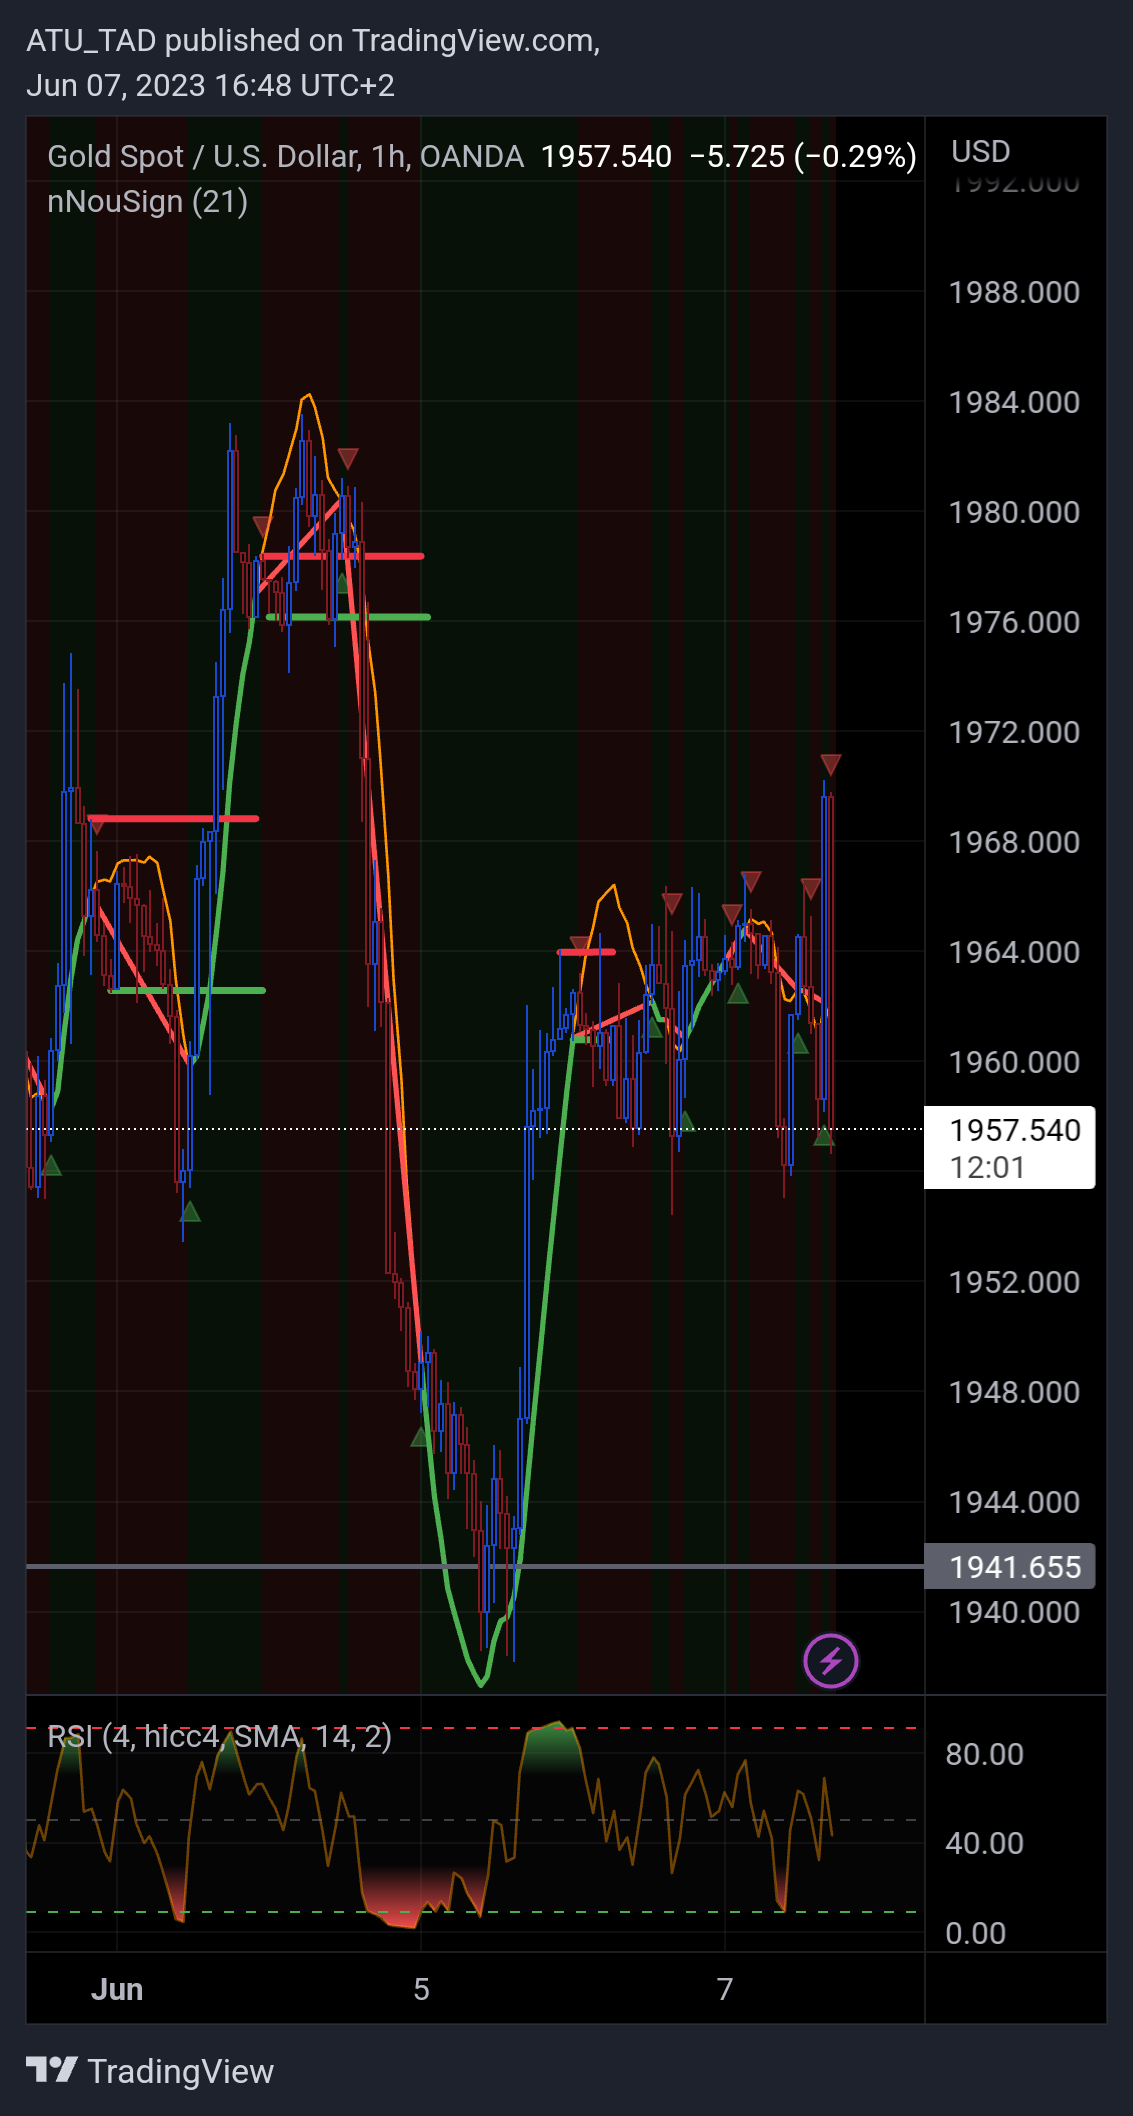The image size is (1133, 2116).
Task: Click the 1941.655 horizontal line price label
Action: click(1010, 1566)
